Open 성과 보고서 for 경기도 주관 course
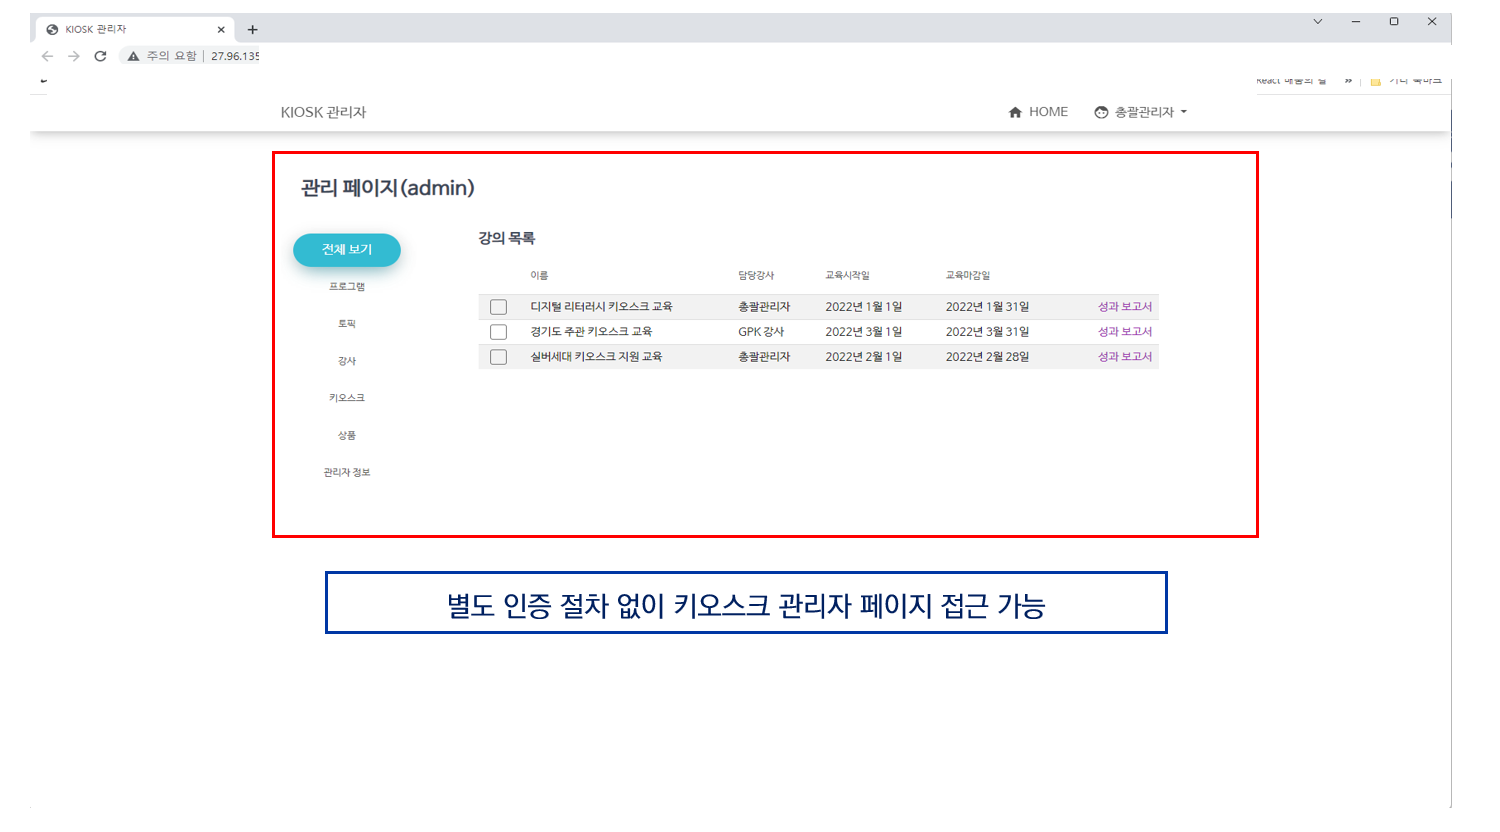Screen dimensions: 1500x832 pyautogui.click(x=1125, y=332)
